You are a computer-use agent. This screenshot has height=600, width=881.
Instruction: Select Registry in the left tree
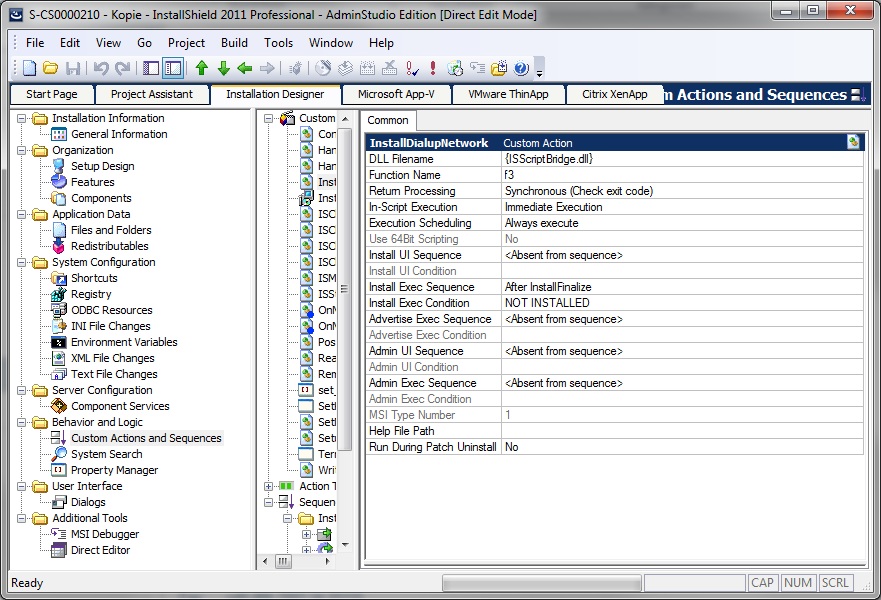tap(91, 294)
